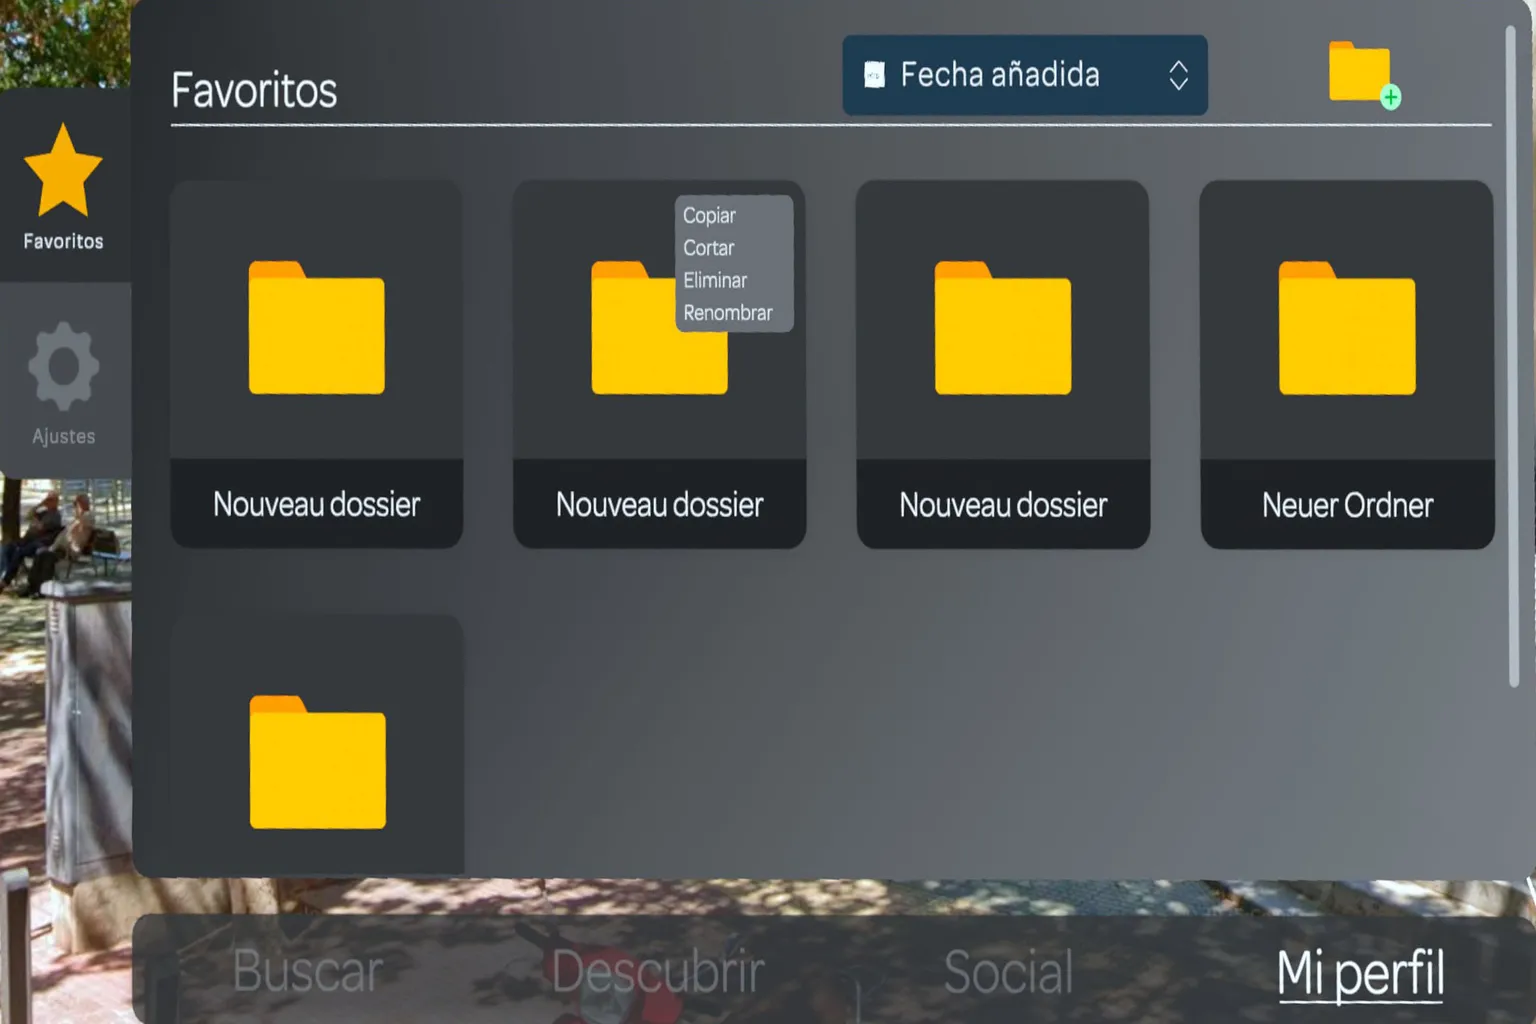Click the small icon beside Fecha añadida

pyautogui.click(x=874, y=75)
